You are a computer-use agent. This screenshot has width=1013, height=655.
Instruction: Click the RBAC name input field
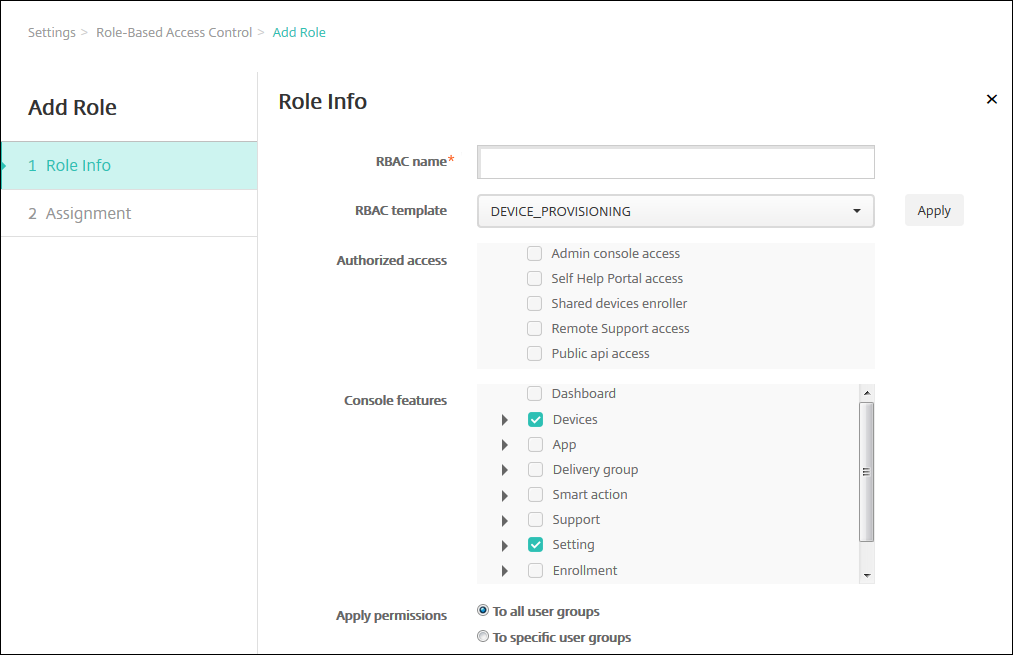coord(675,162)
